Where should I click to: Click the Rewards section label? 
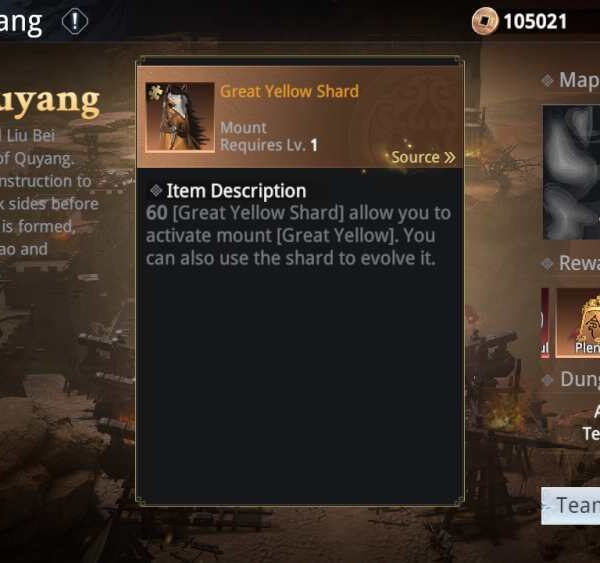pyautogui.click(x=579, y=263)
